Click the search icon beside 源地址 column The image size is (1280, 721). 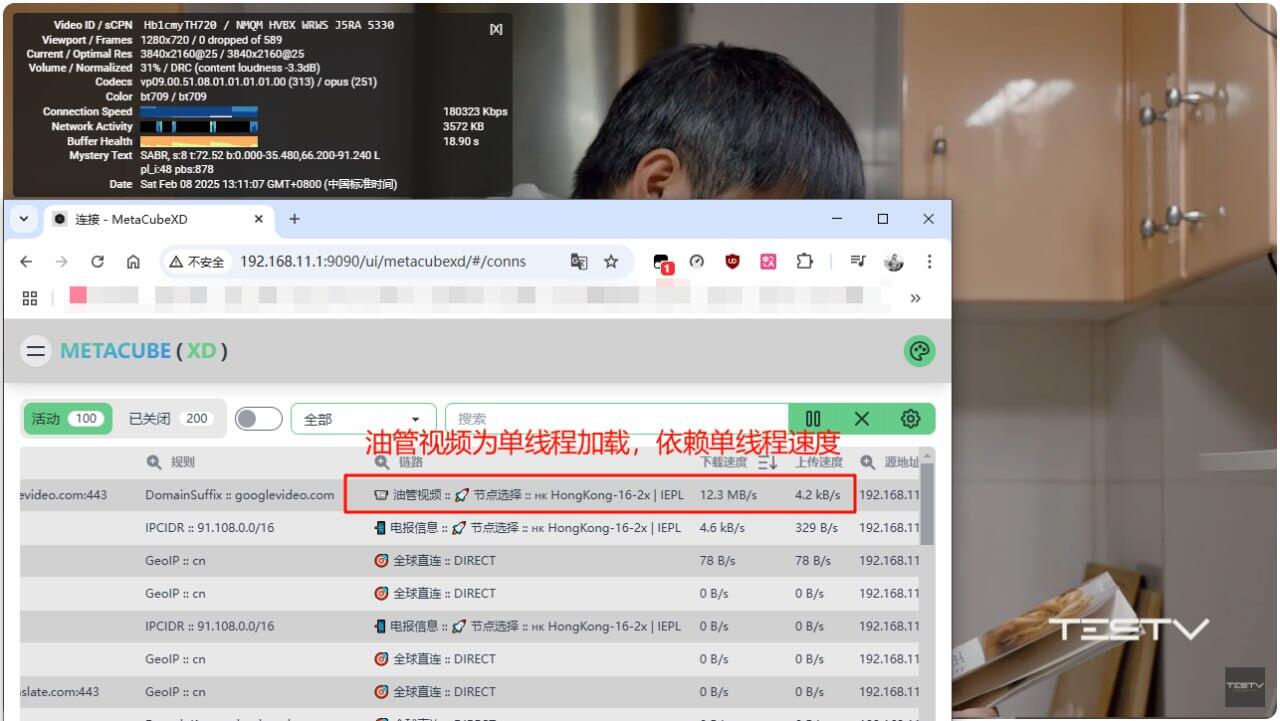(x=868, y=462)
